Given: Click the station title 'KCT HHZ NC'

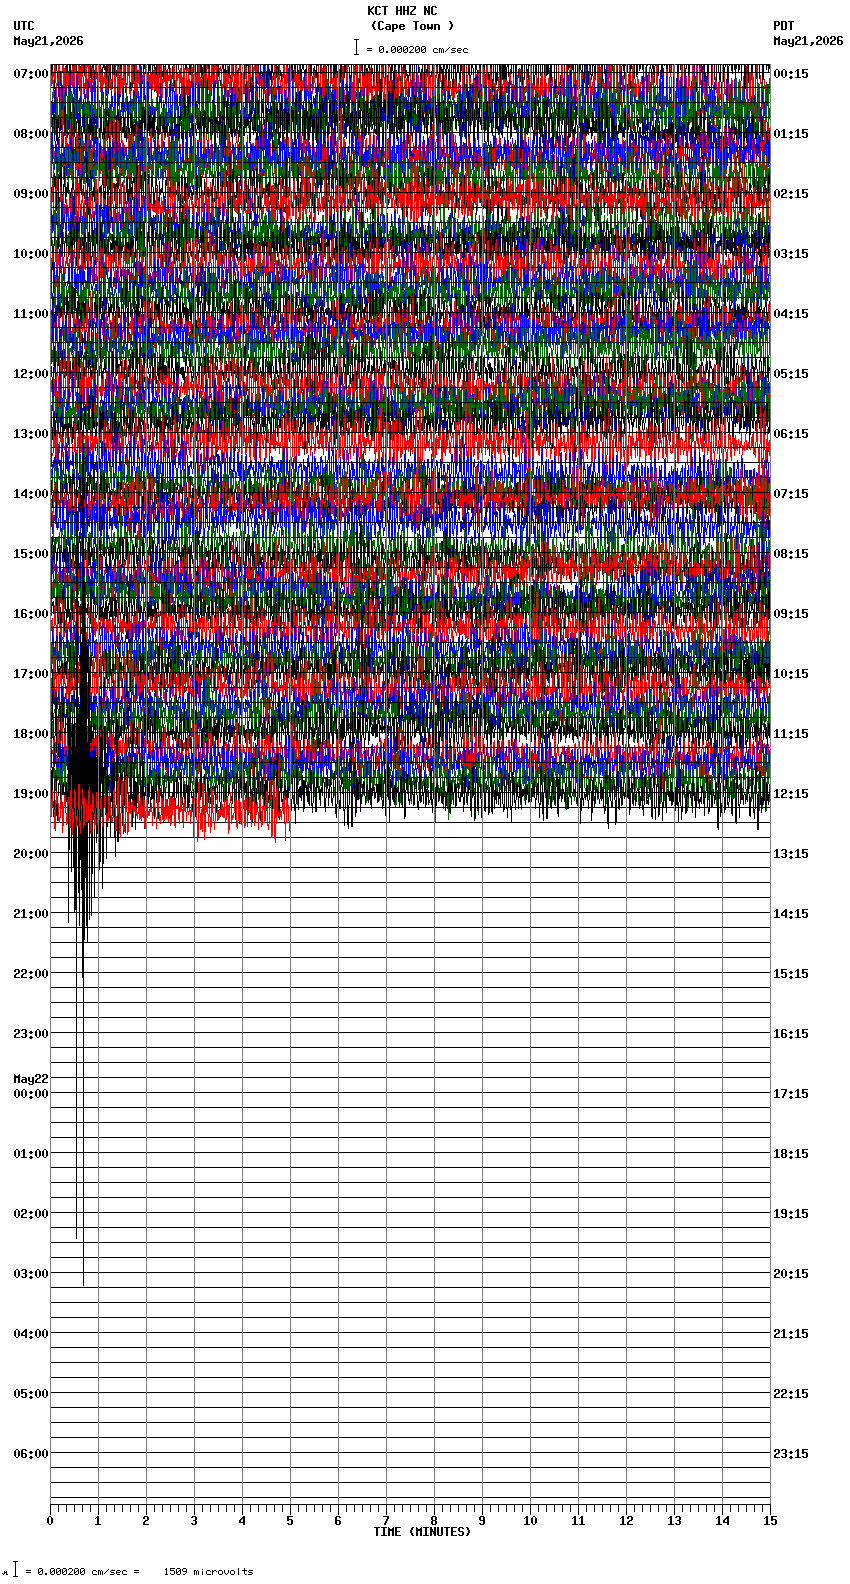Looking at the screenshot, I should click(402, 11).
